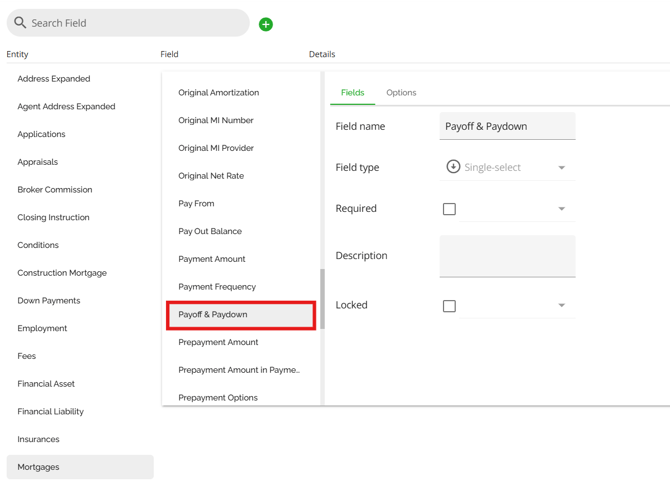Expand the Field type dropdown arrow

tap(561, 168)
